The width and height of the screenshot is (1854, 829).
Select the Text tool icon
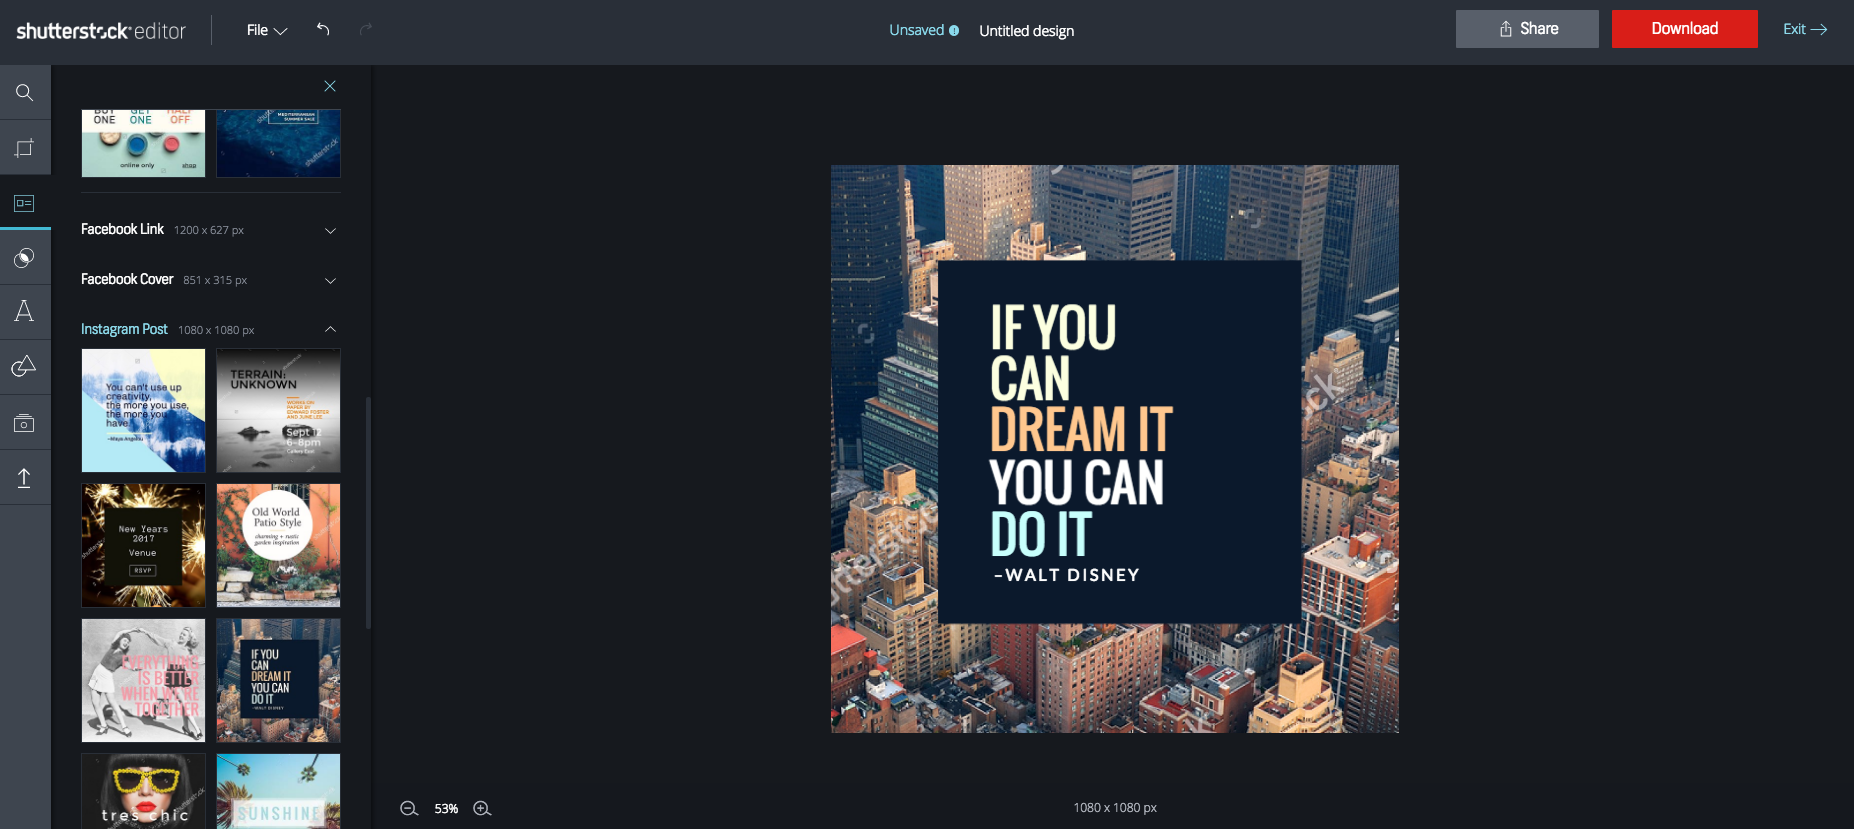click(x=25, y=312)
